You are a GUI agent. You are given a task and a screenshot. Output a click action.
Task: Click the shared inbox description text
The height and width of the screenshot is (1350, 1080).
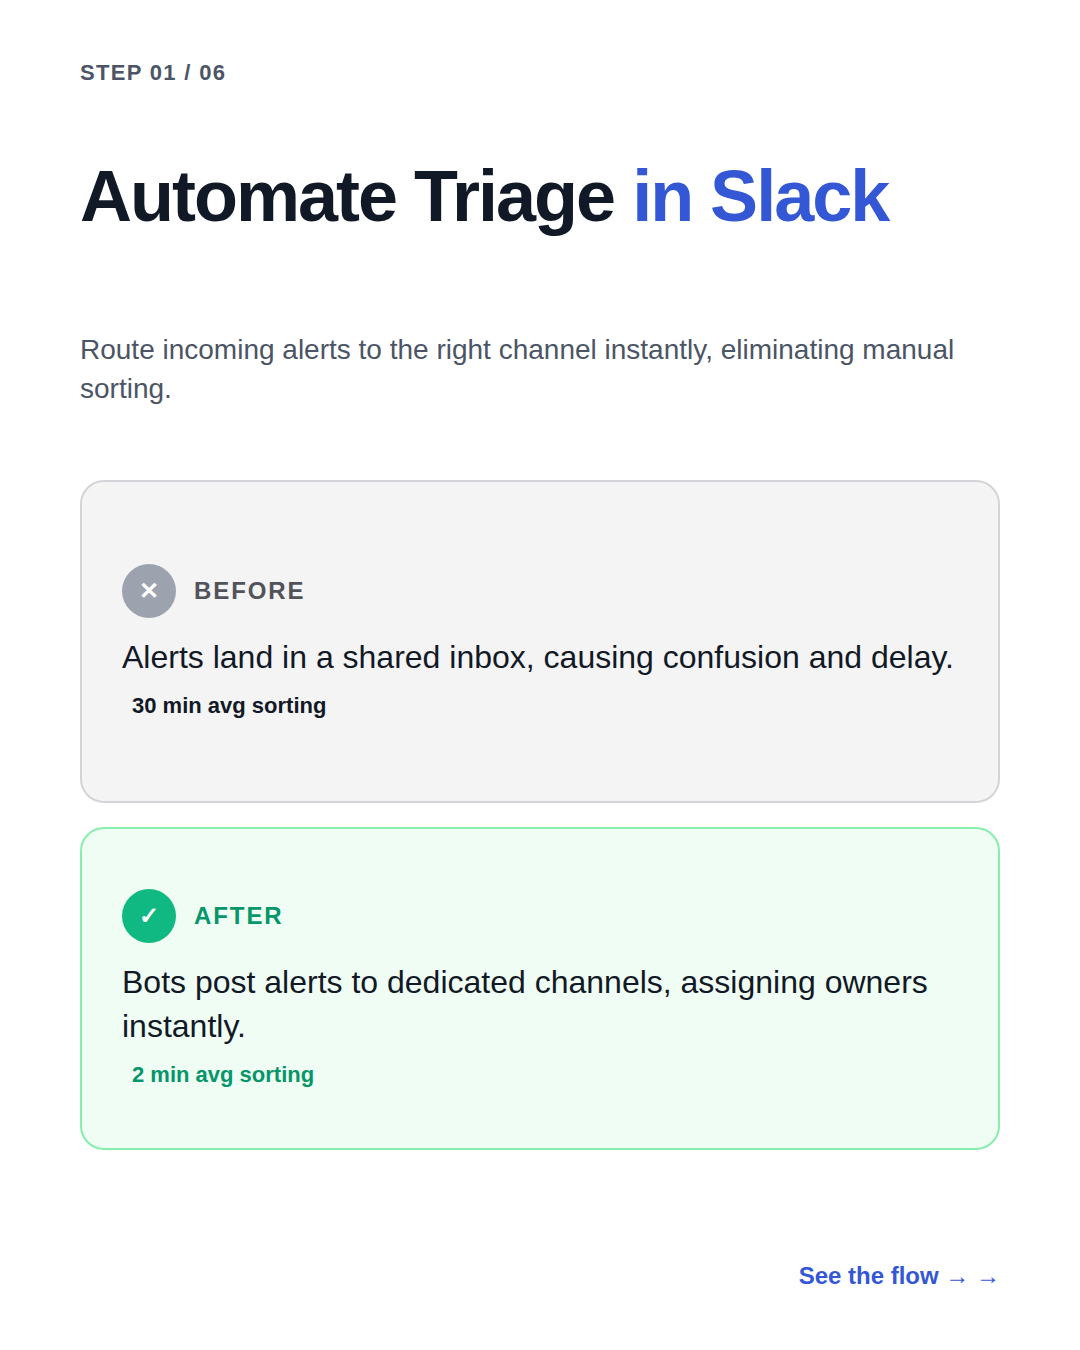537,657
